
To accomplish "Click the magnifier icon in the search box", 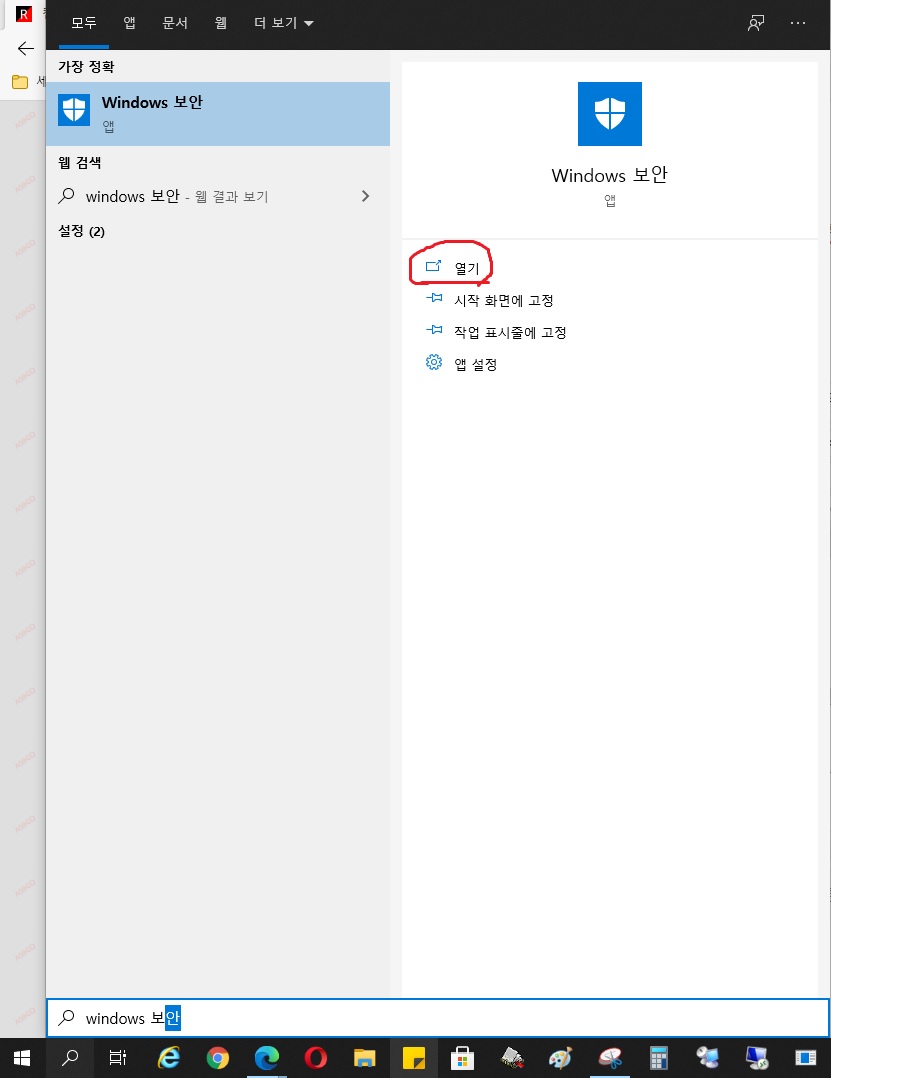I will pos(67,1018).
